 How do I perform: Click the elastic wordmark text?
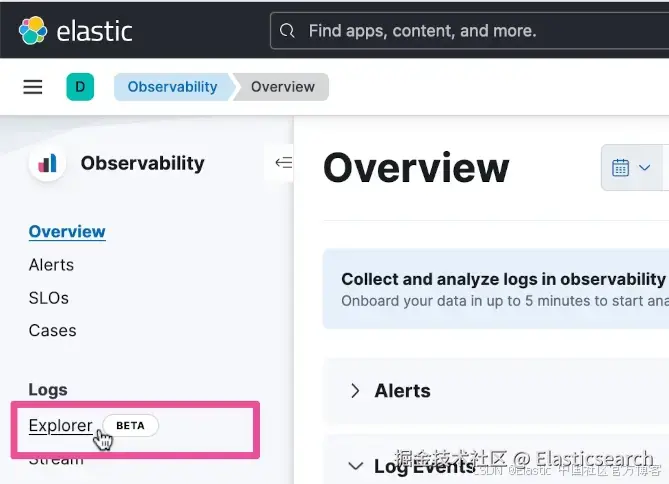(94, 32)
